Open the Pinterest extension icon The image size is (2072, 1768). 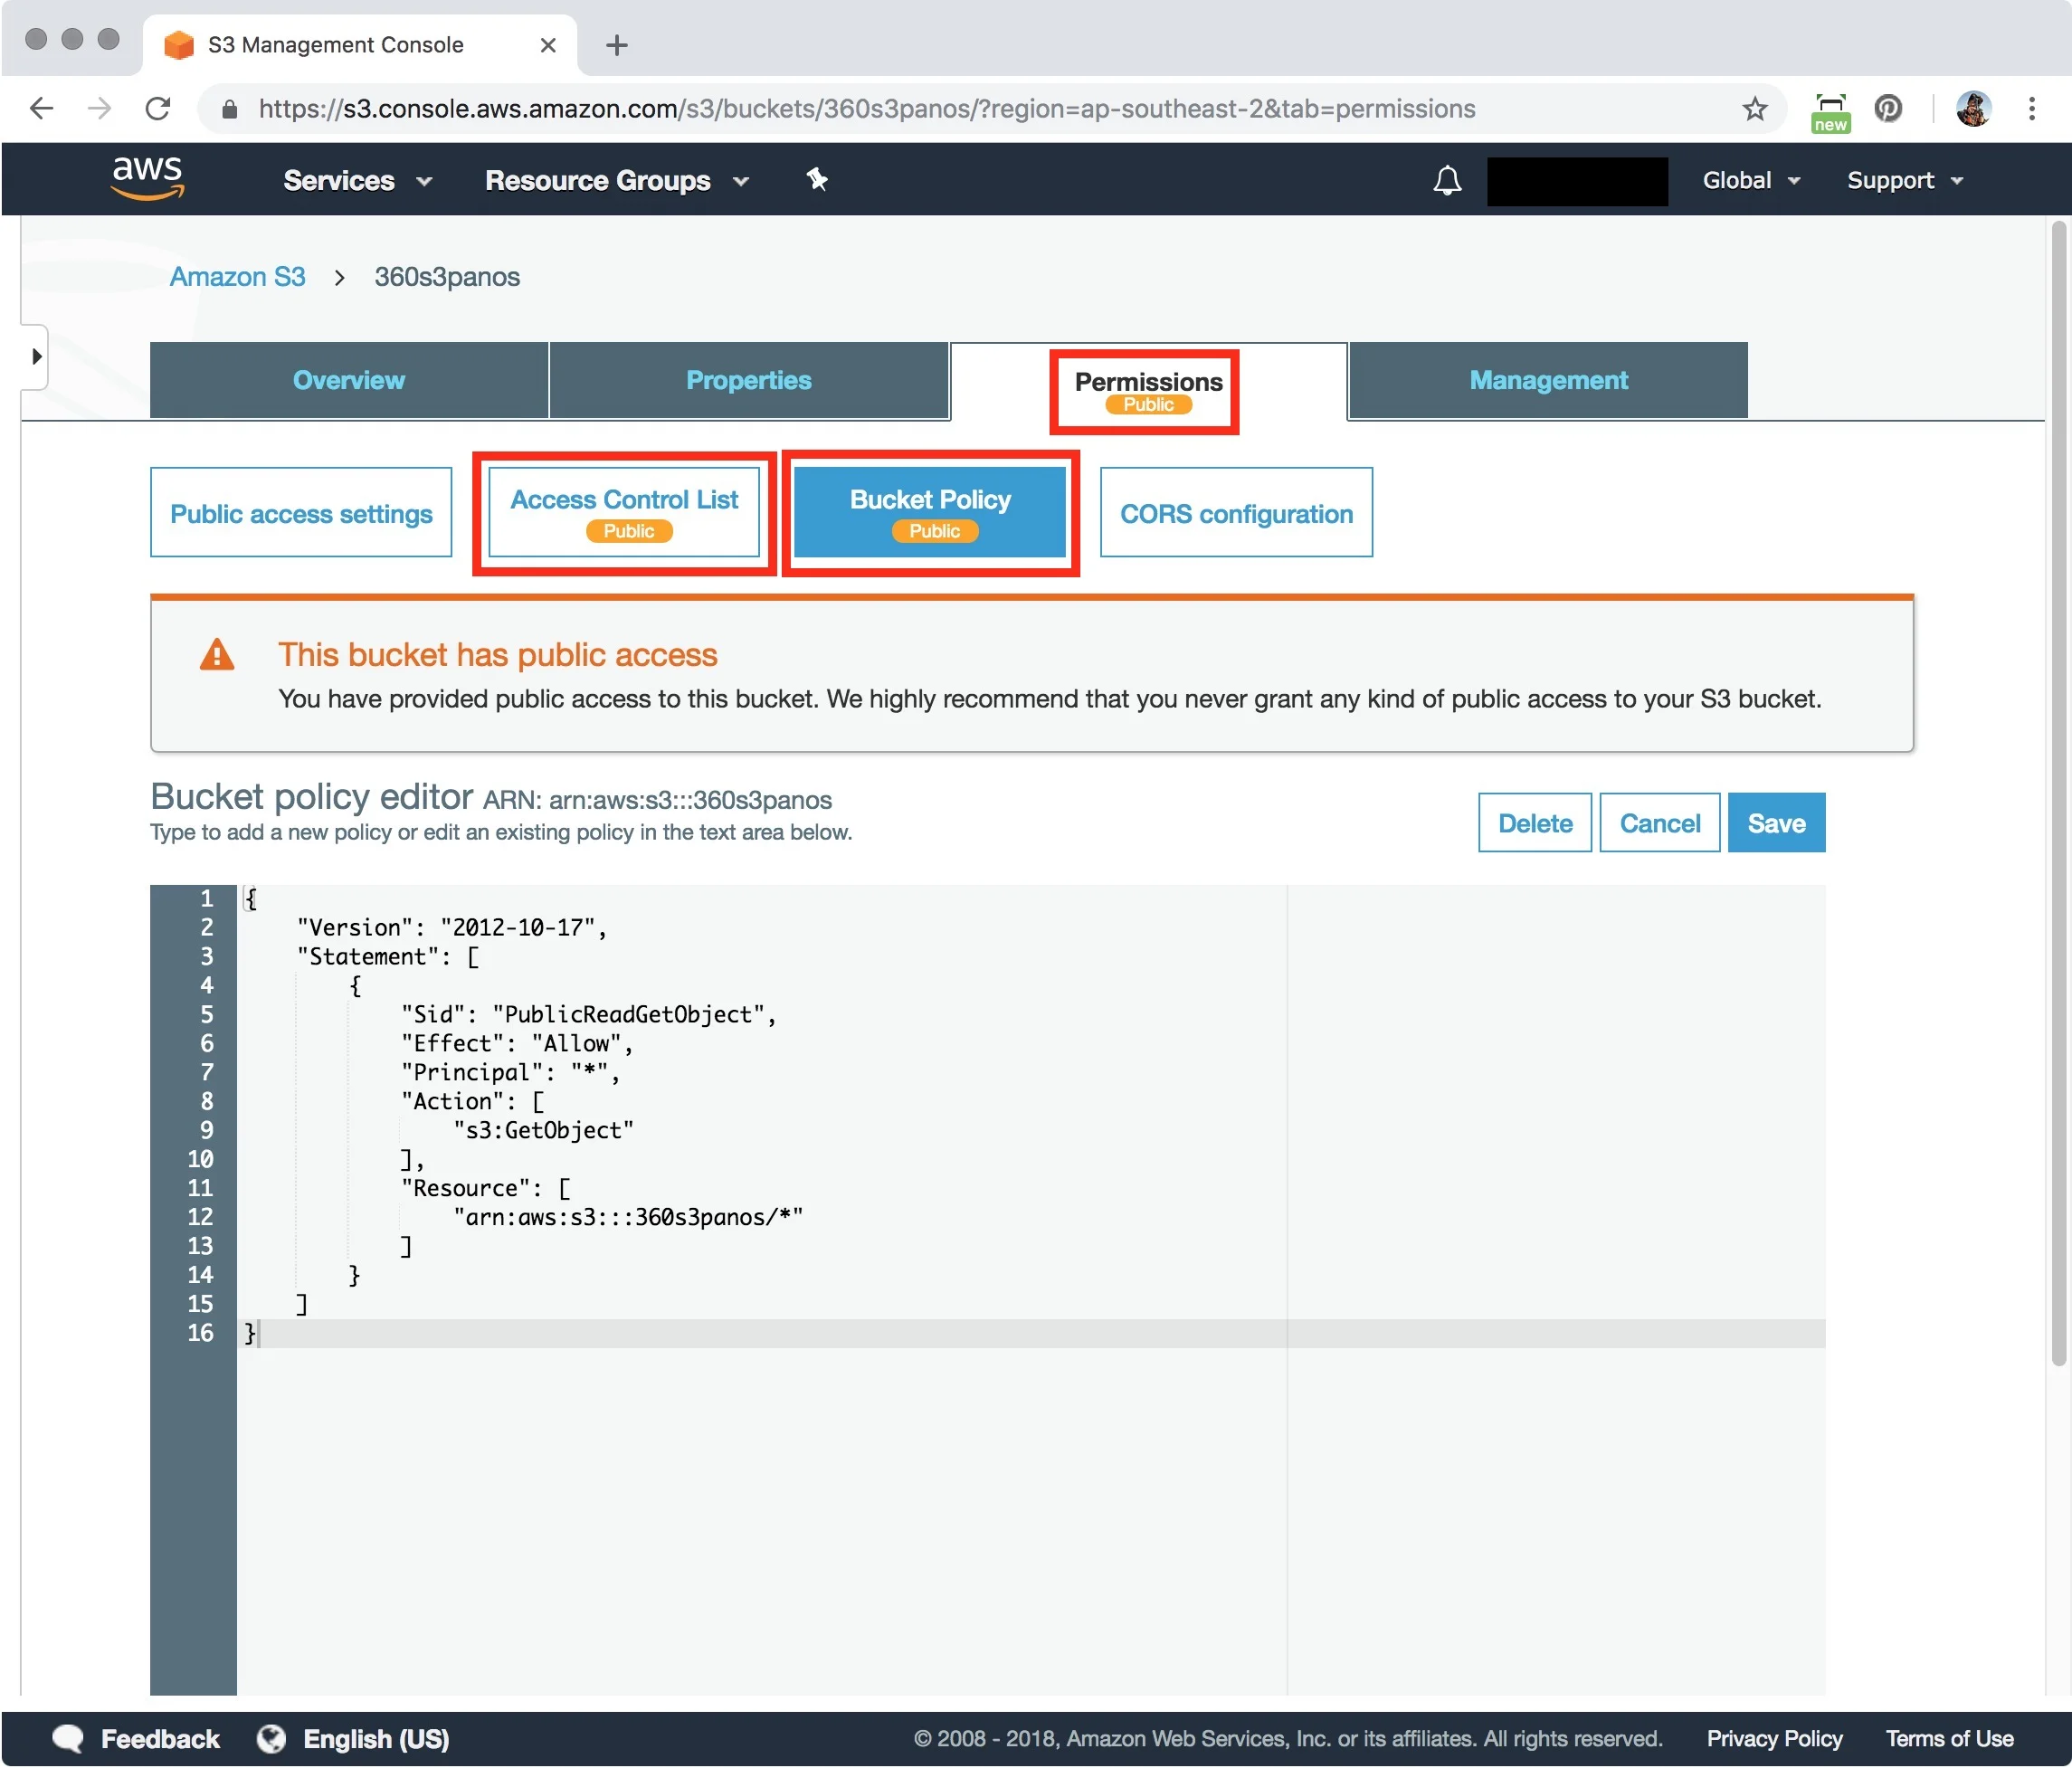1888,108
